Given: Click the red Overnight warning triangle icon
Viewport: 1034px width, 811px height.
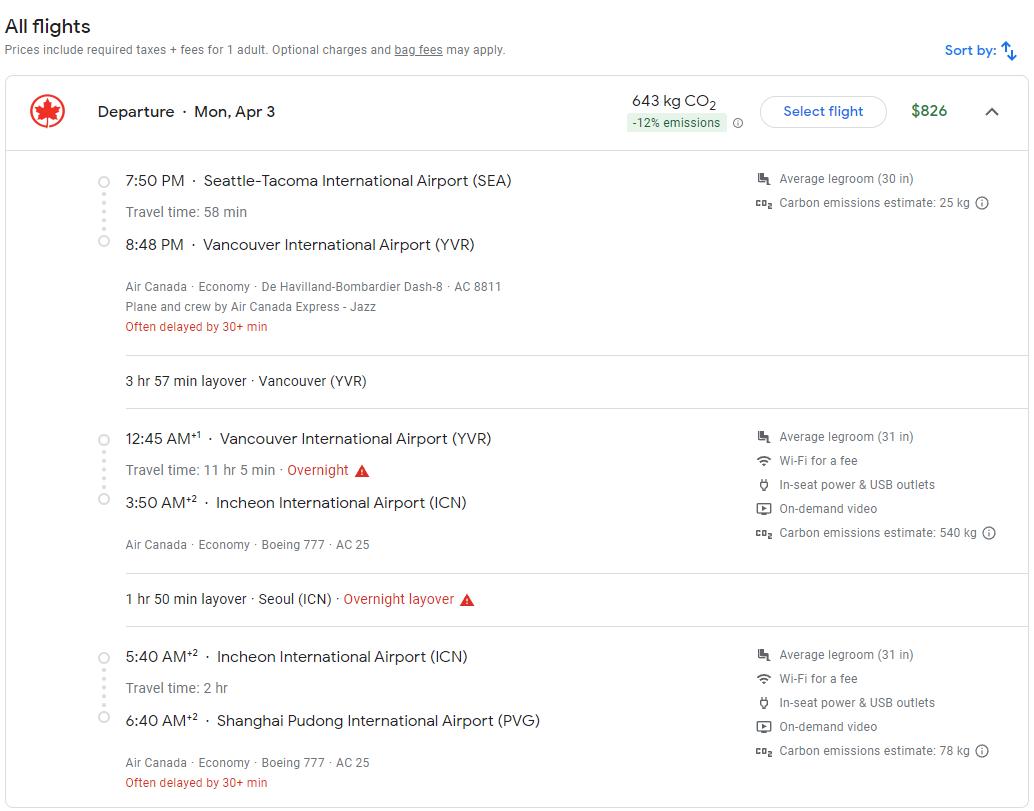Looking at the screenshot, I should click(x=362, y=471).
